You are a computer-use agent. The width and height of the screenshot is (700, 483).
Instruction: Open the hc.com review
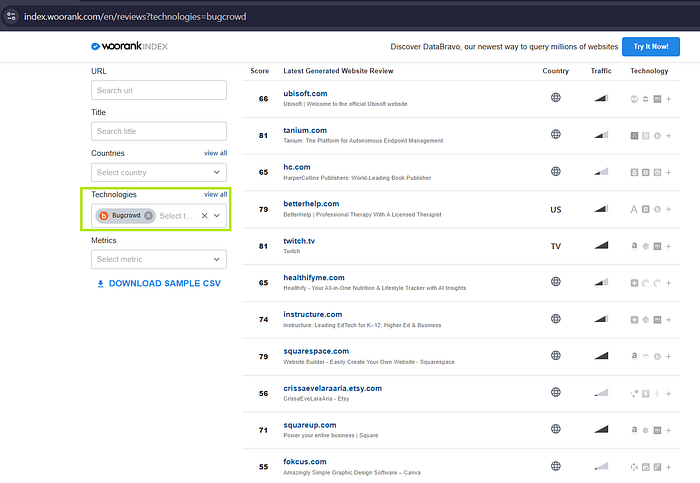coord(297,167)
